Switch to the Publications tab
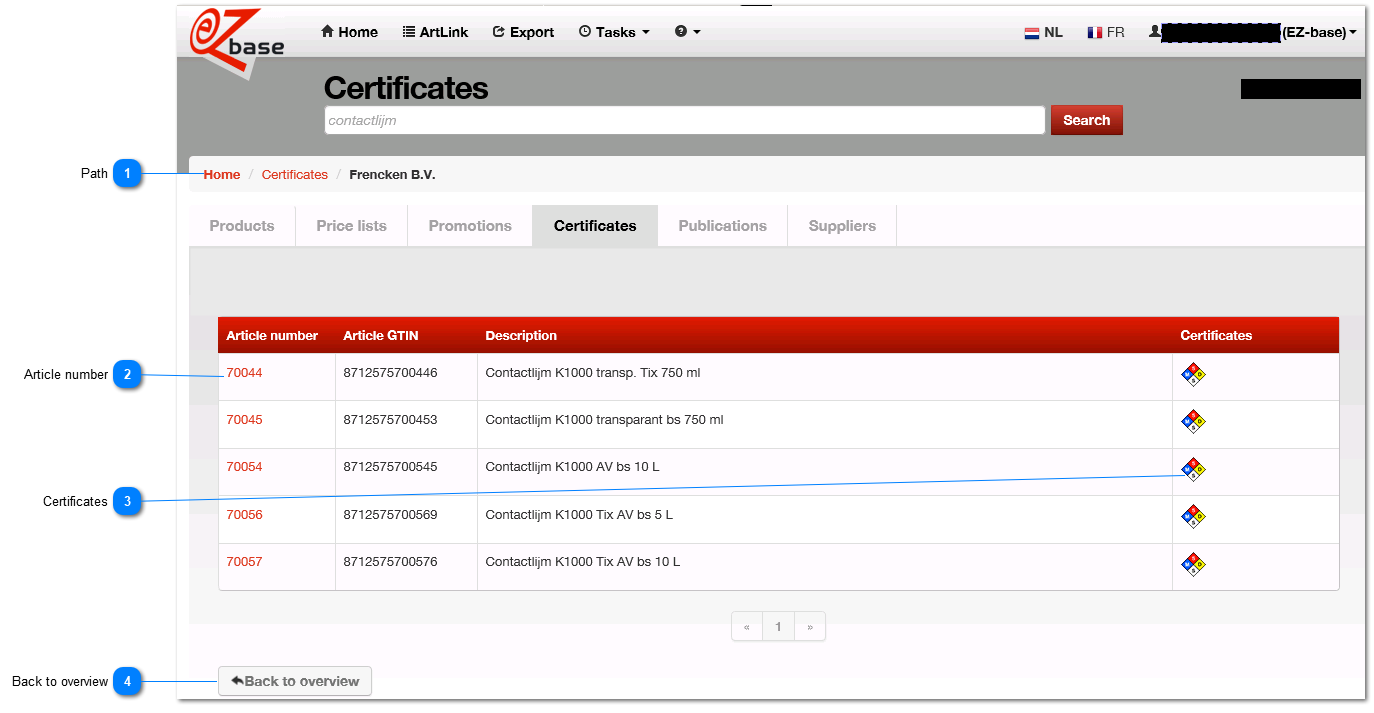This screenshot has width=1374, height=713. coord(723,226)
